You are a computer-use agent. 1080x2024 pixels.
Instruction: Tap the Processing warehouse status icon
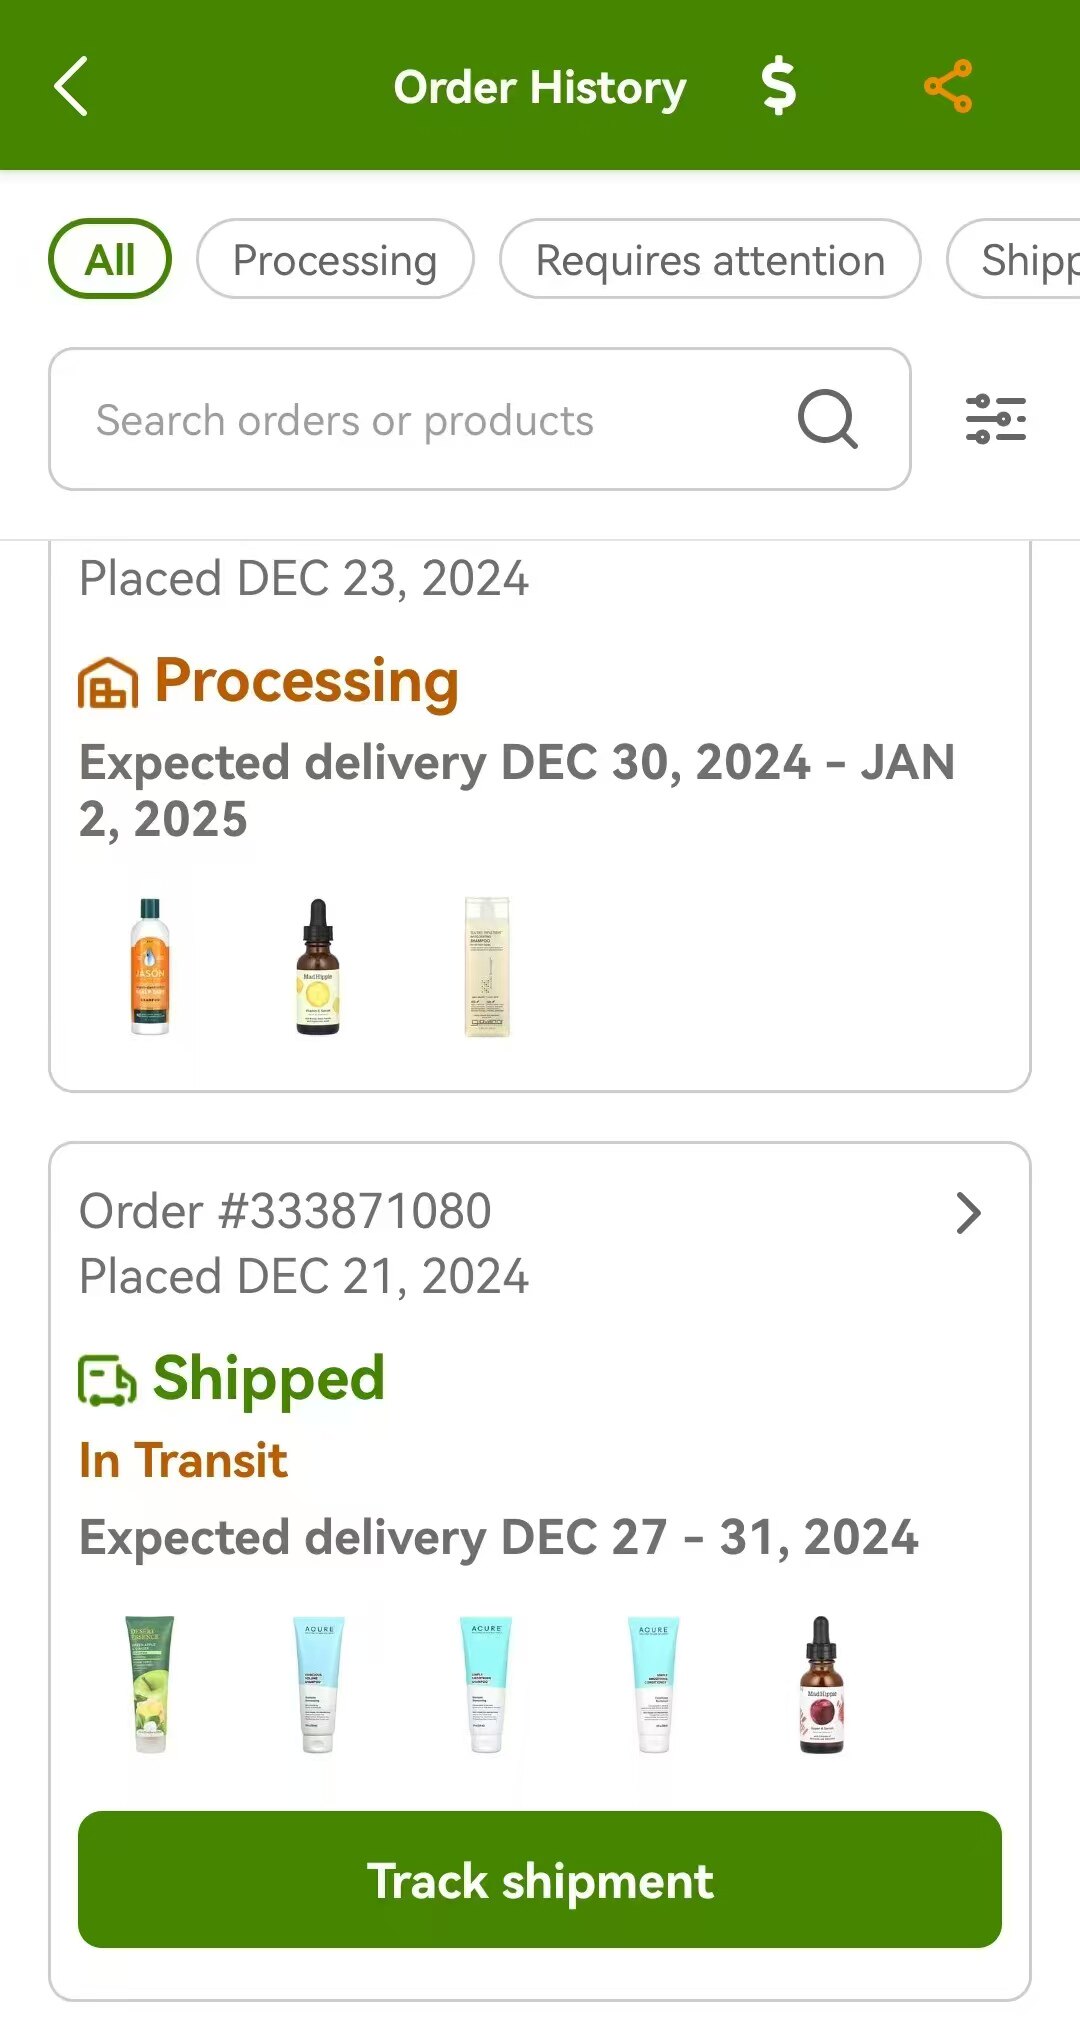107,684
